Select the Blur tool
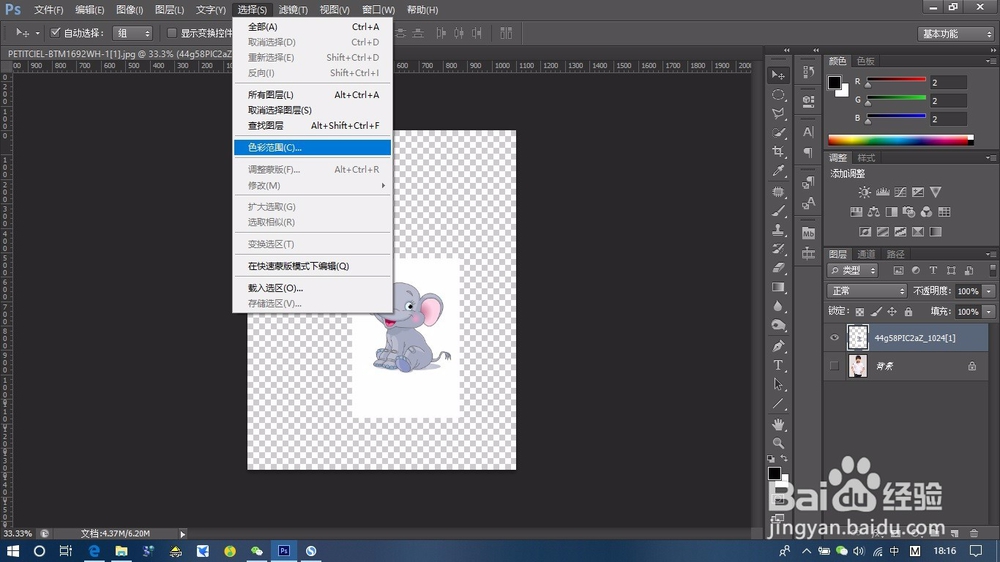Screen dimensions: 1000x562 click(x=778, y=306)
